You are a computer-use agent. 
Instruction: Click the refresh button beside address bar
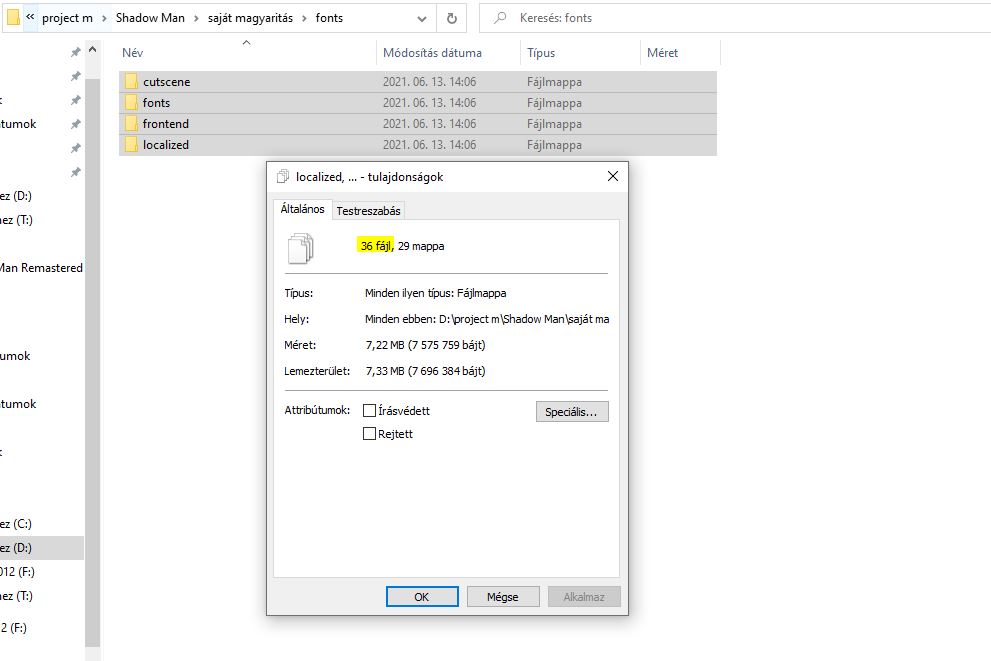point(451,18)
